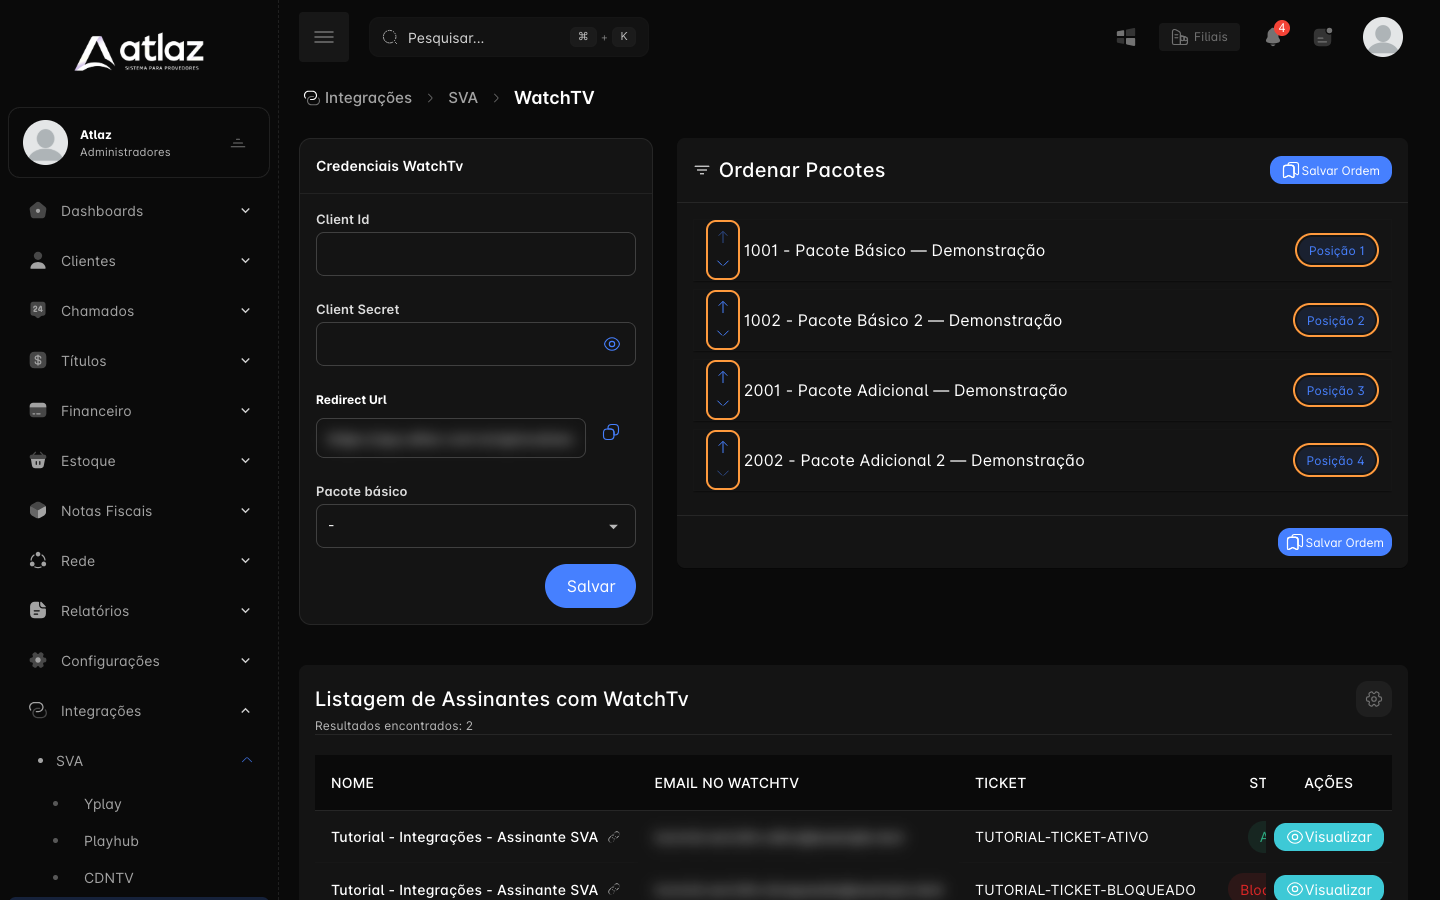Open the Filiais selector in the header
1440x900 pixels.
1199,37
